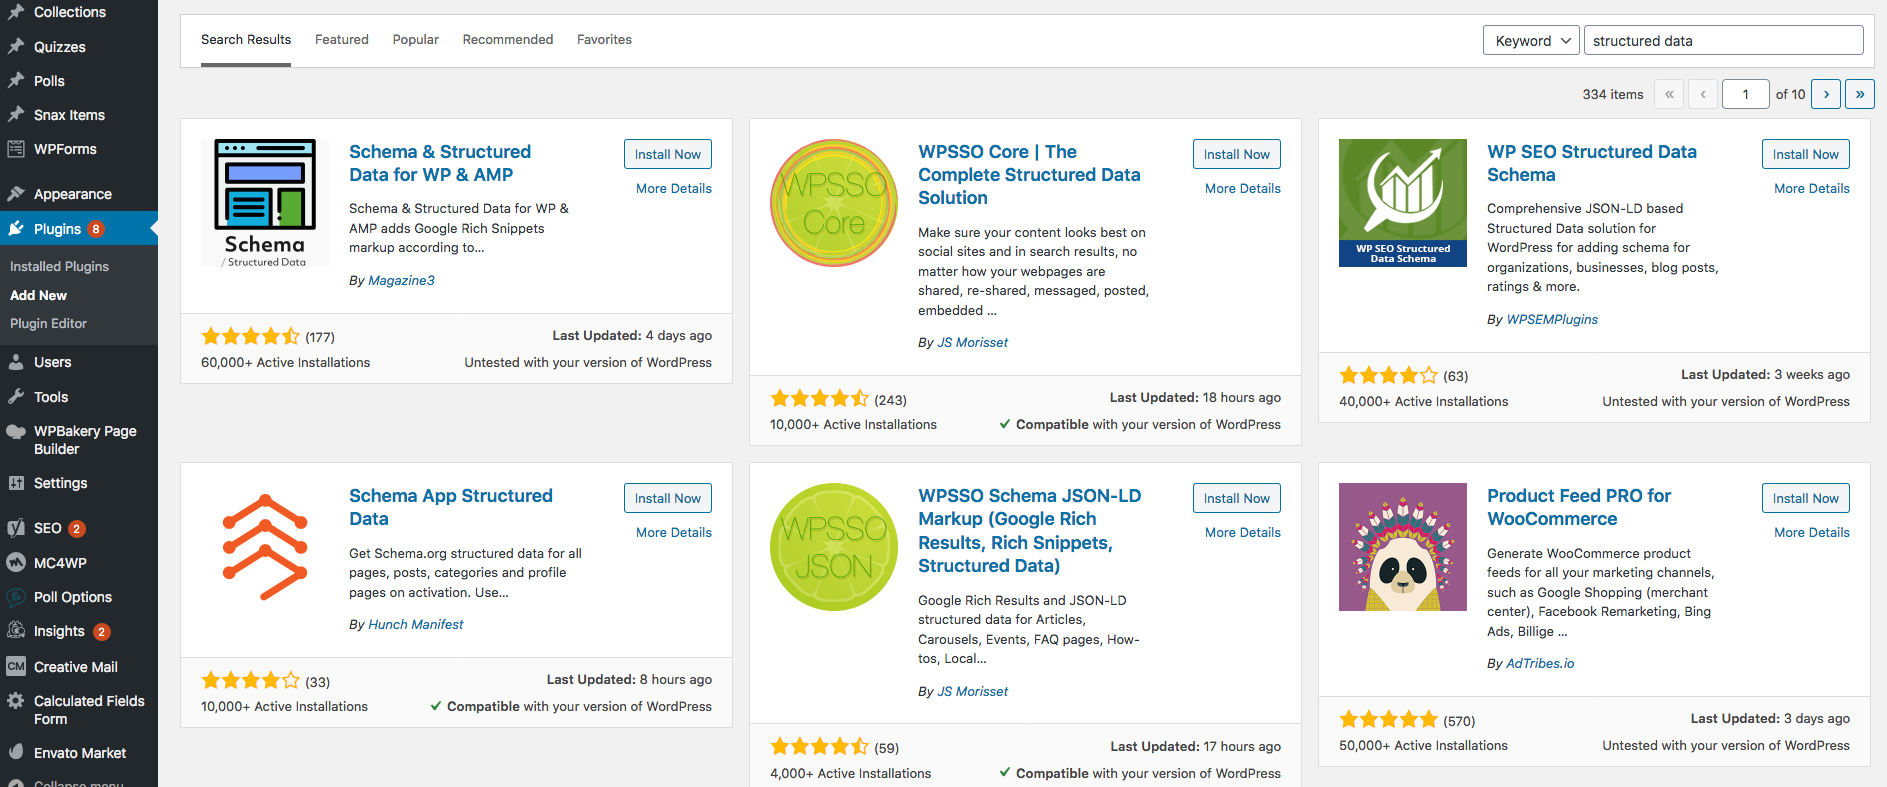The width and height of the screenshot is (1887, 787).
Task: Click the Plugins icon in sidebar
Action: 16,229
